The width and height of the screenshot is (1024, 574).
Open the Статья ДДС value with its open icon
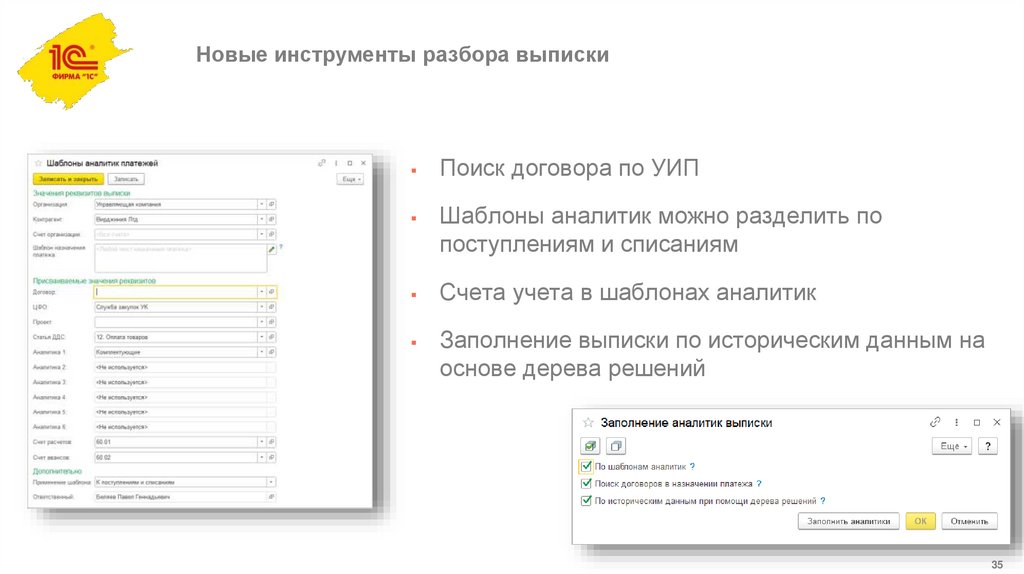click(x=272, y=337)
